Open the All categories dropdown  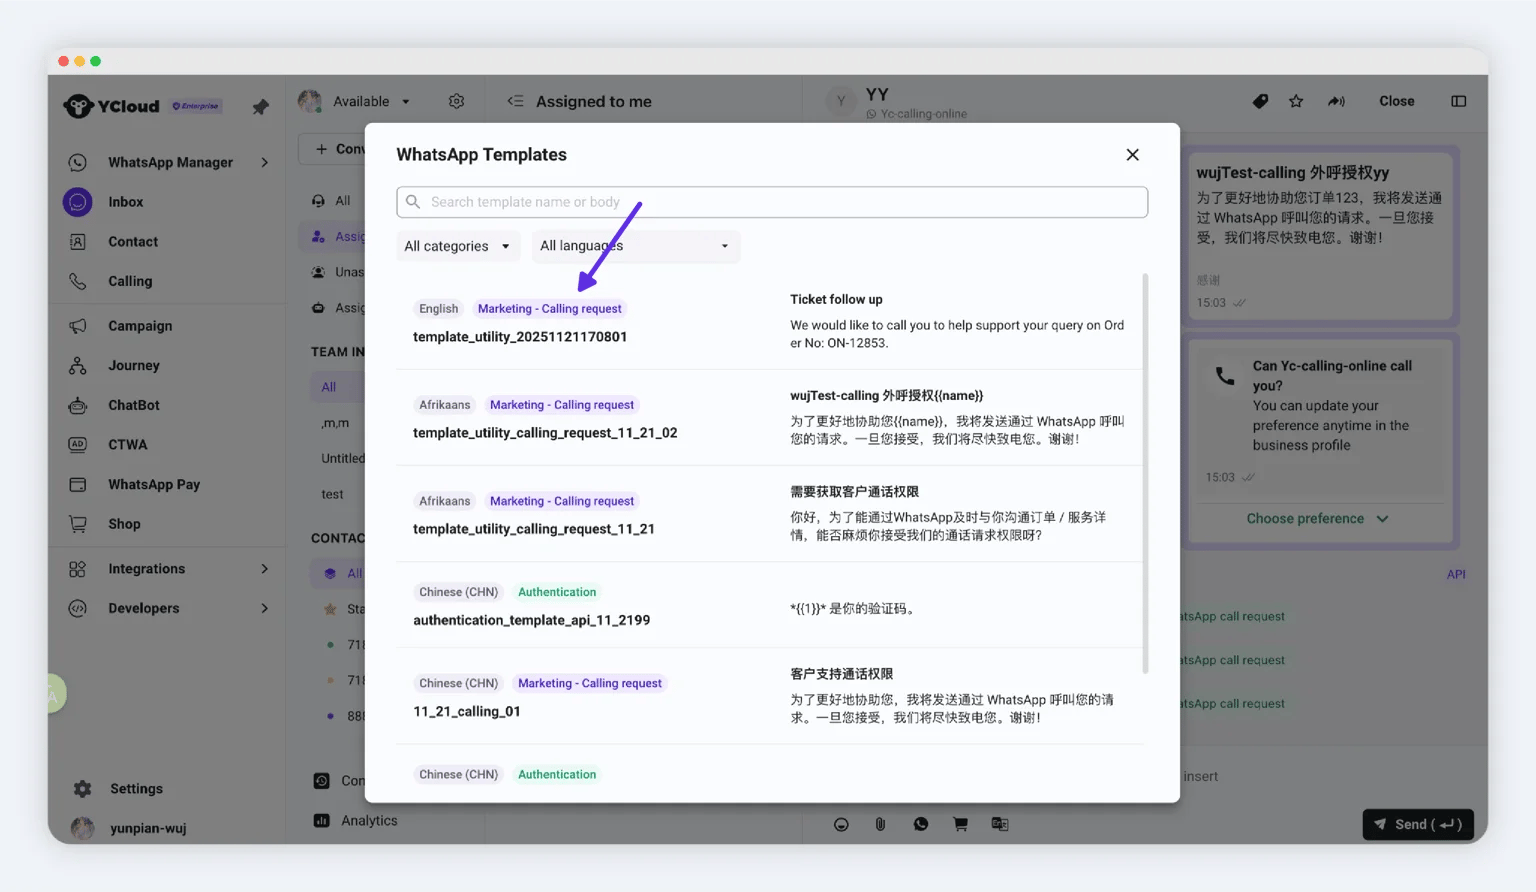(x=457, y=246)
